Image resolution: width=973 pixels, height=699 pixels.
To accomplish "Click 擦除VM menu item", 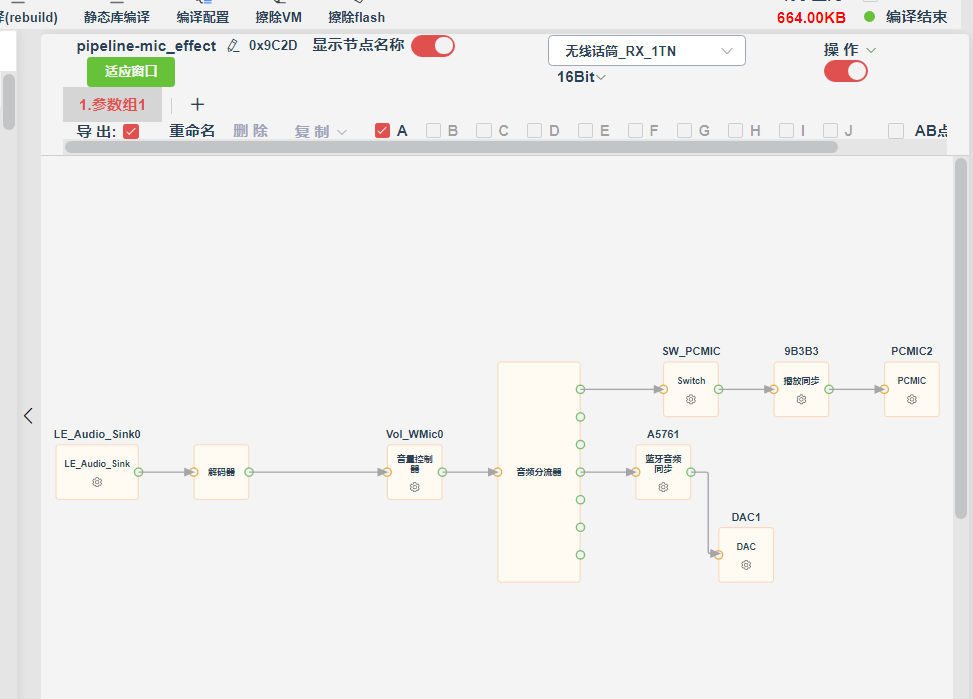I will pyautogui.click(x=279, y=17).
